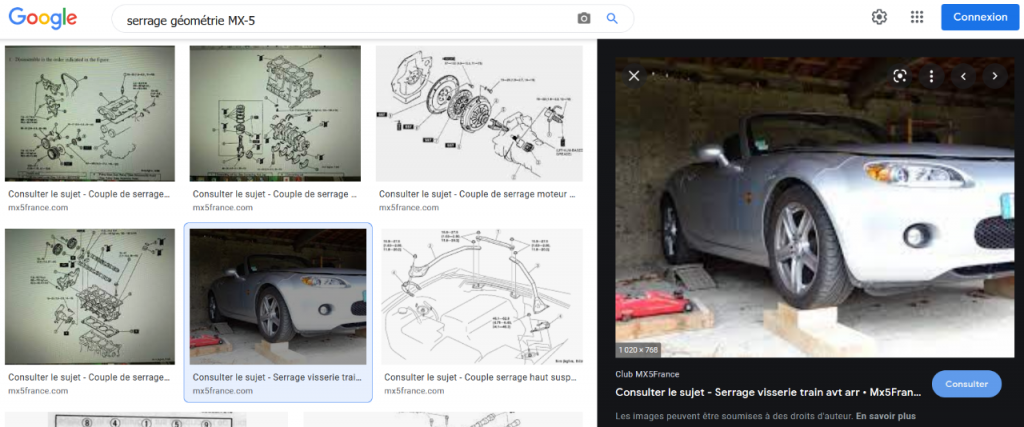Open Google settings gear
Image resolution: width=1024 pixels, height=427 pixels.
pyautogui.click(x=879, y=18)
